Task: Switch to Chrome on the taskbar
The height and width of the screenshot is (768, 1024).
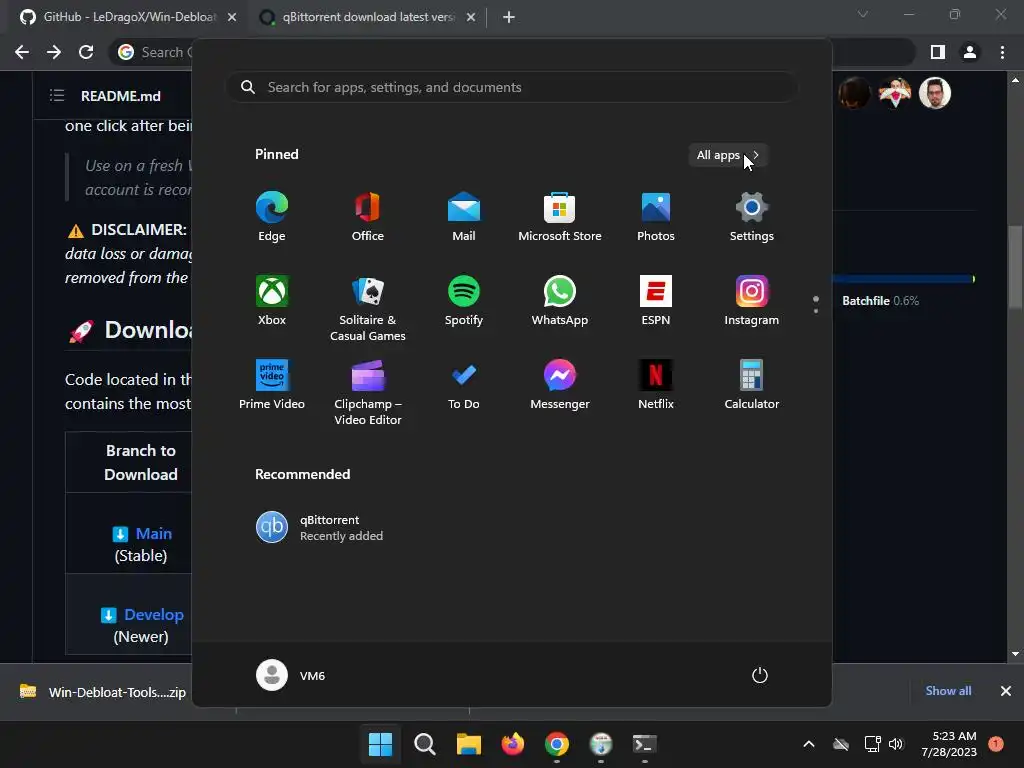Action: 556,744
